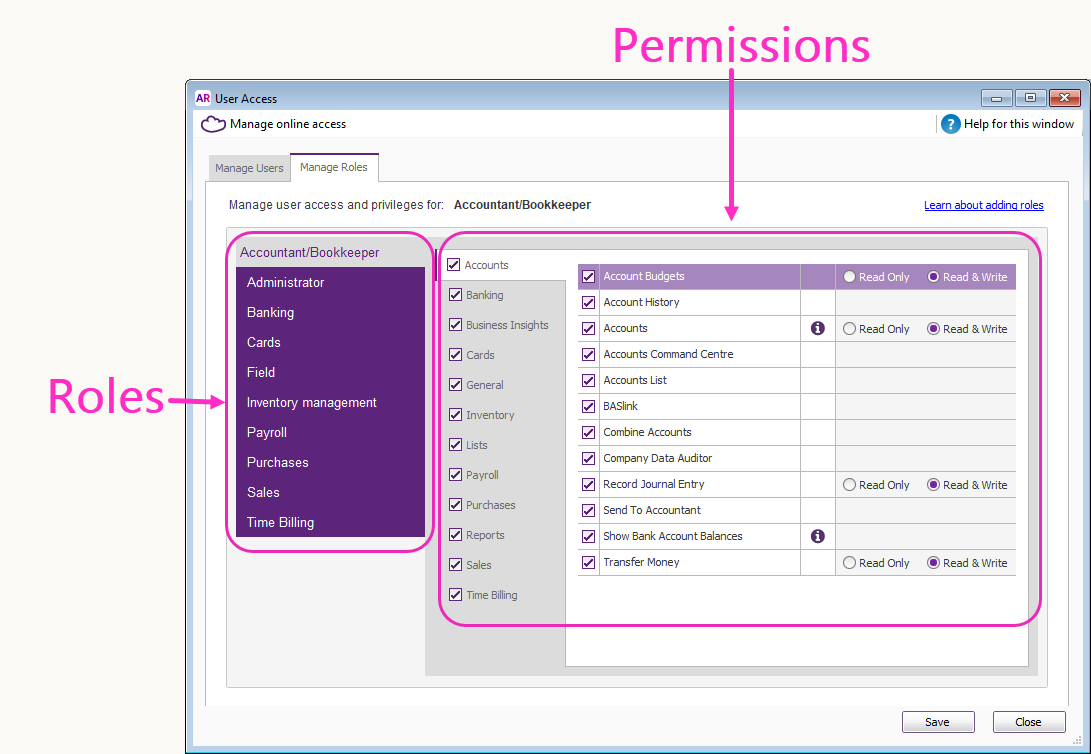Open the Lists permissions category
This screenshot has width=1091, height=754.
tap(477, 445)
